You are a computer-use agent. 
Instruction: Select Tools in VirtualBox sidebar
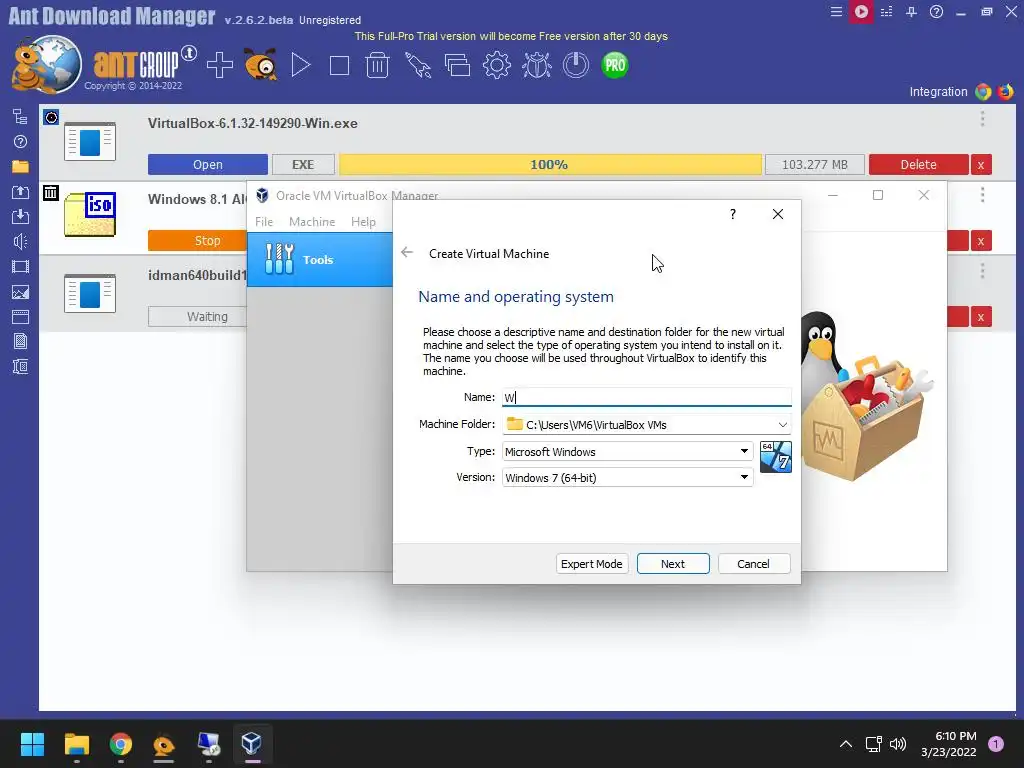click(320, 259)
